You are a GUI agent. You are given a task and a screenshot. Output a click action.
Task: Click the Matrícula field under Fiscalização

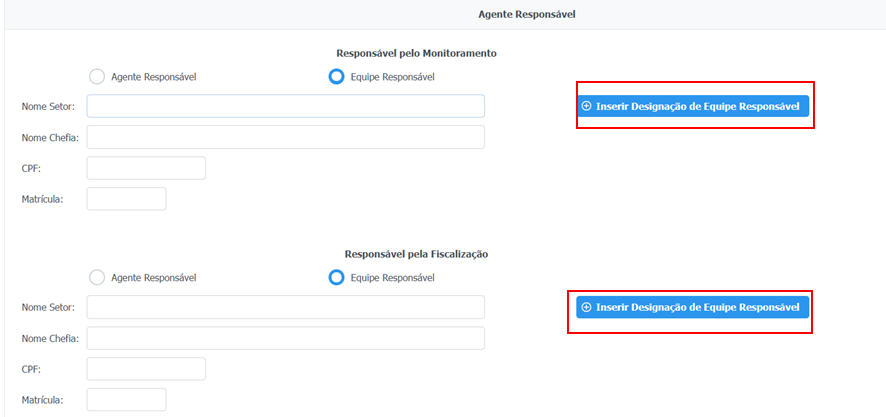(x=126, y=400)
